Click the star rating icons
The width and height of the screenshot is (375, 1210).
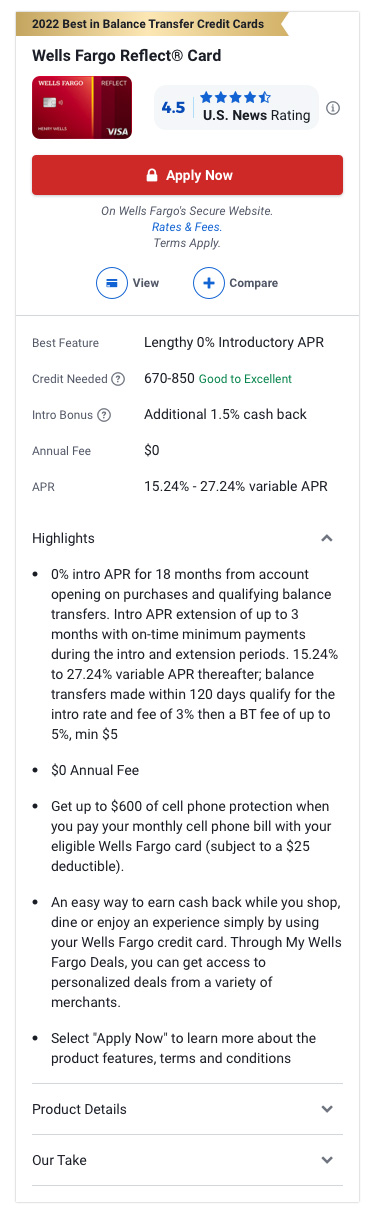(x=235, y=97)
